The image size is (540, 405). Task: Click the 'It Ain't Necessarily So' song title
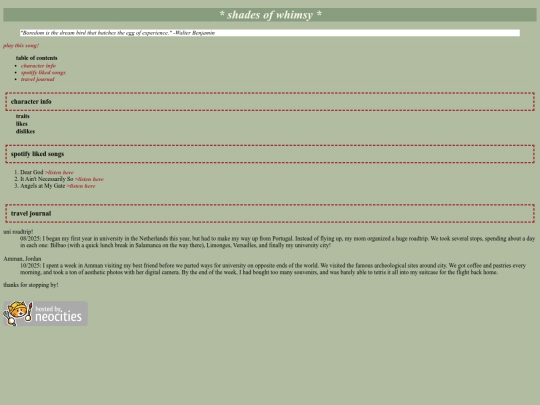tap(47, 179)
